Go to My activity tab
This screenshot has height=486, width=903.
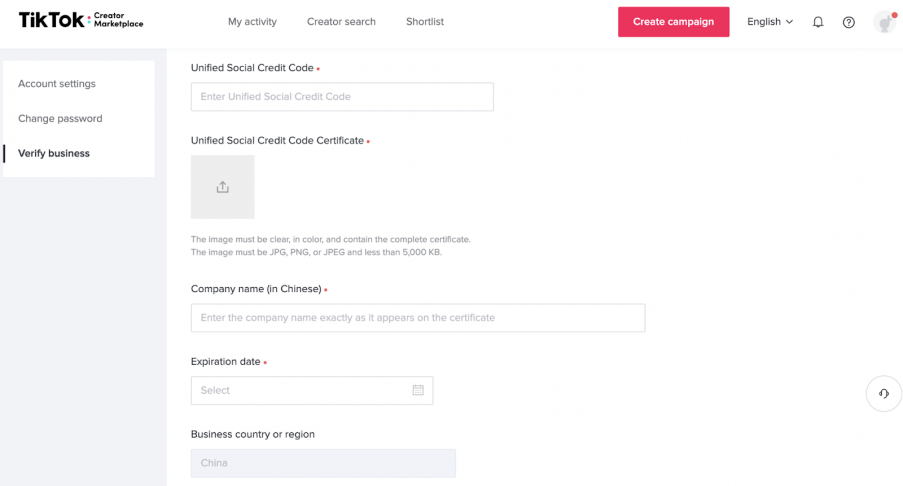(252, 22)
